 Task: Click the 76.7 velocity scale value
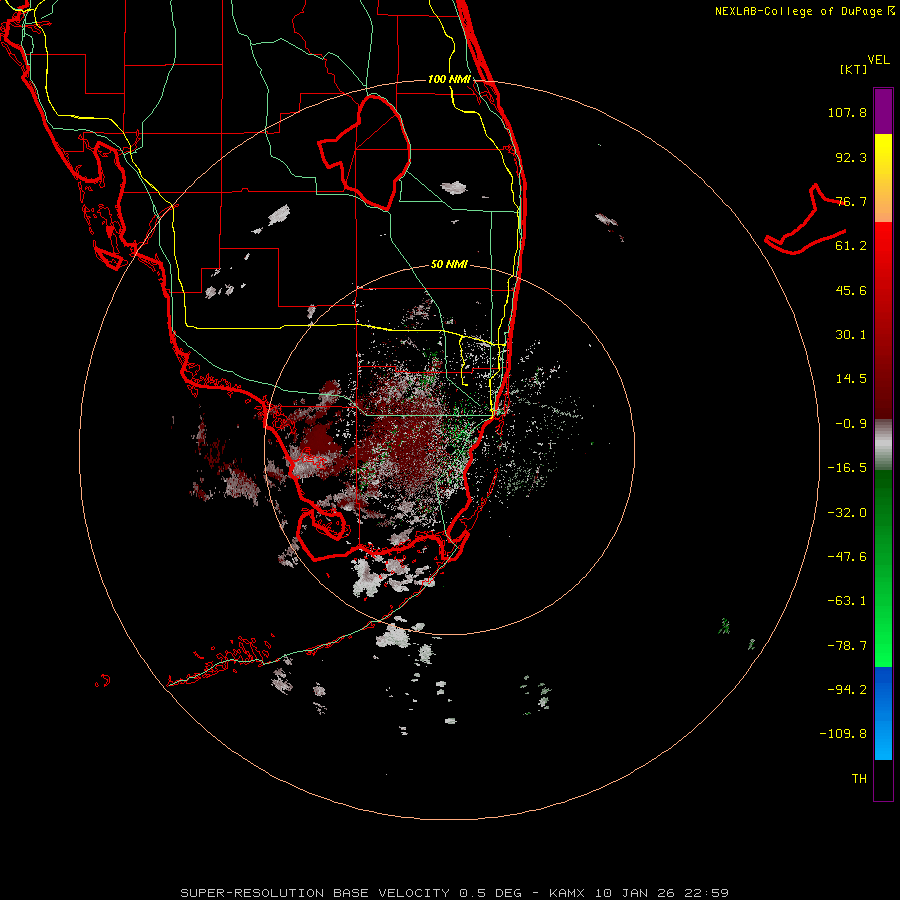click(x=851, y=201)
